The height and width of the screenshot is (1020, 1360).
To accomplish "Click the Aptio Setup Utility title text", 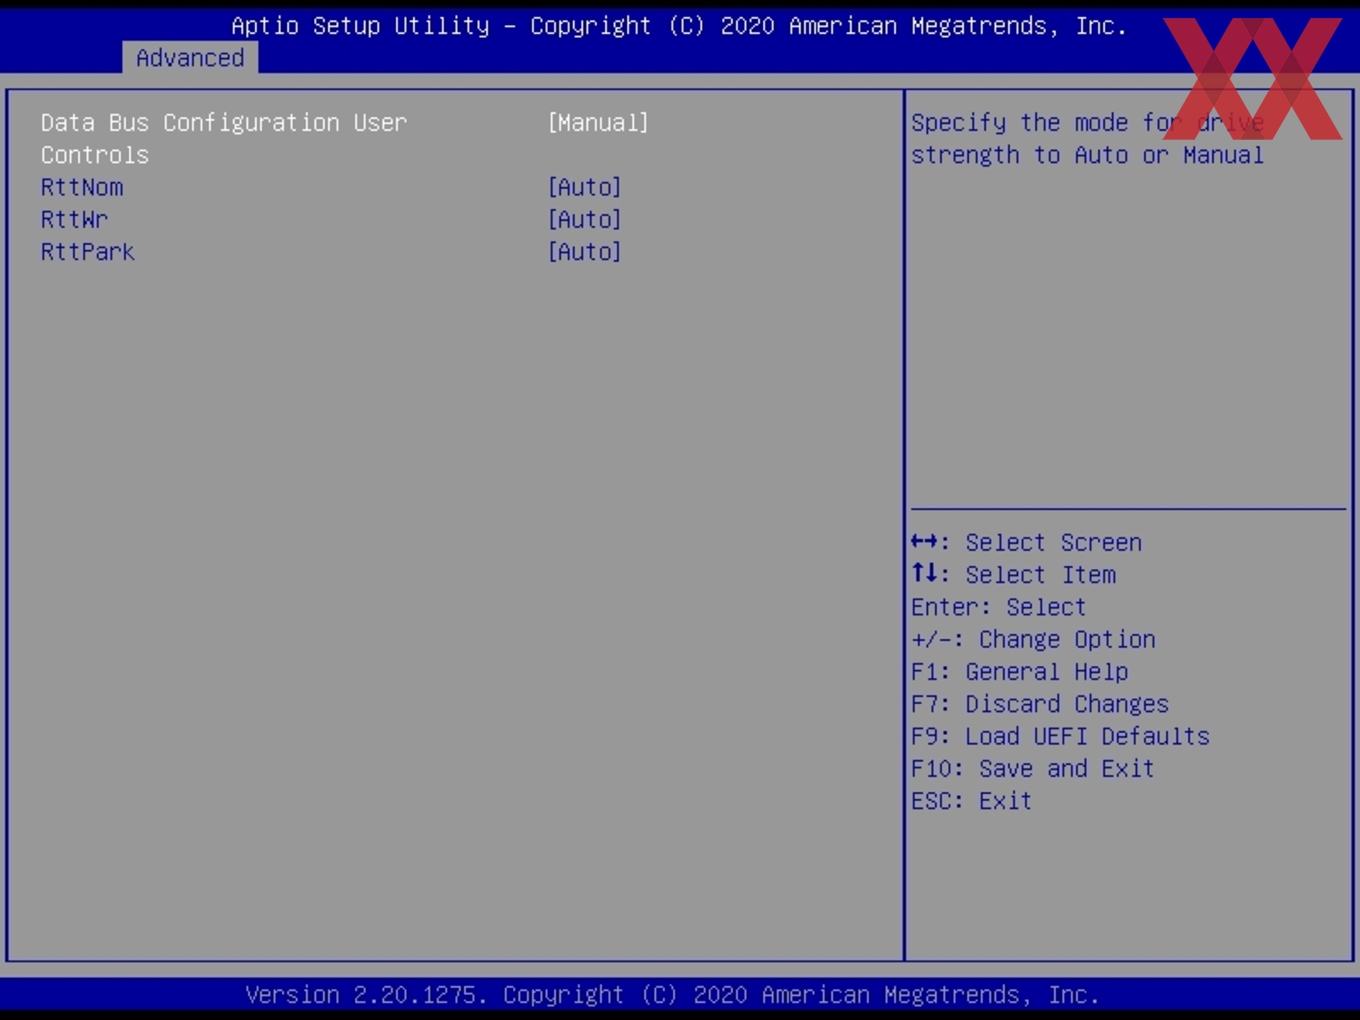I will tap(679, 26).
